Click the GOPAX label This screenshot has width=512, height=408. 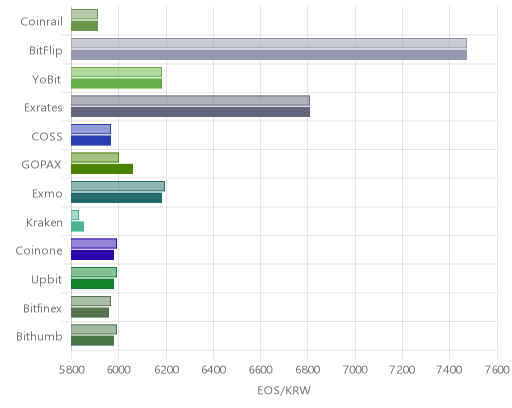[x=42, y=165]
